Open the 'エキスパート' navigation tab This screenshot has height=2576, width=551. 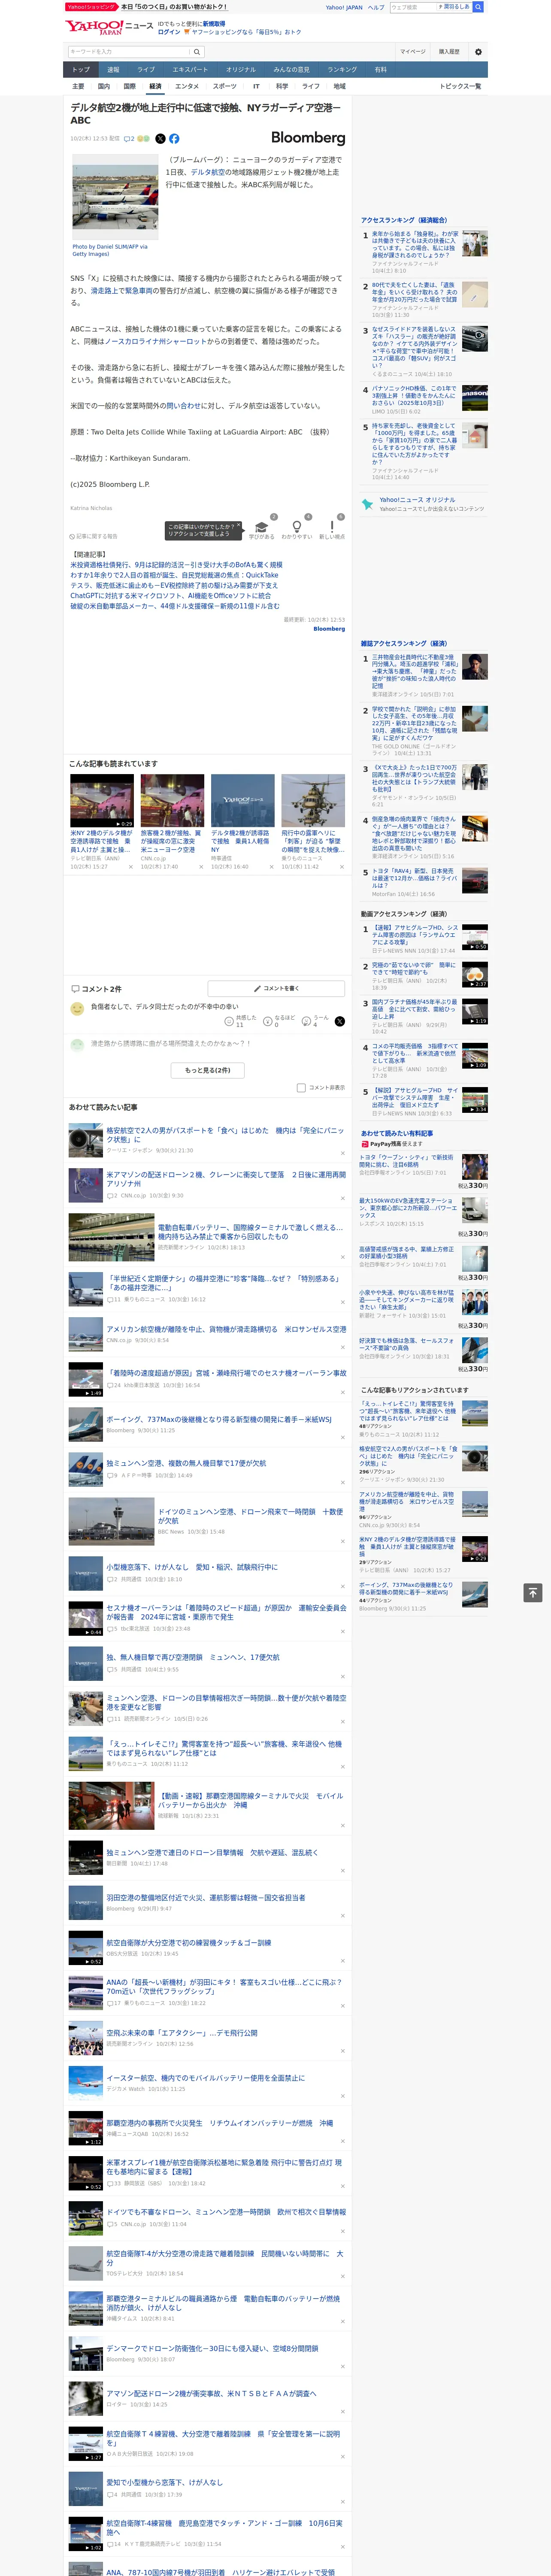point(190,70)
